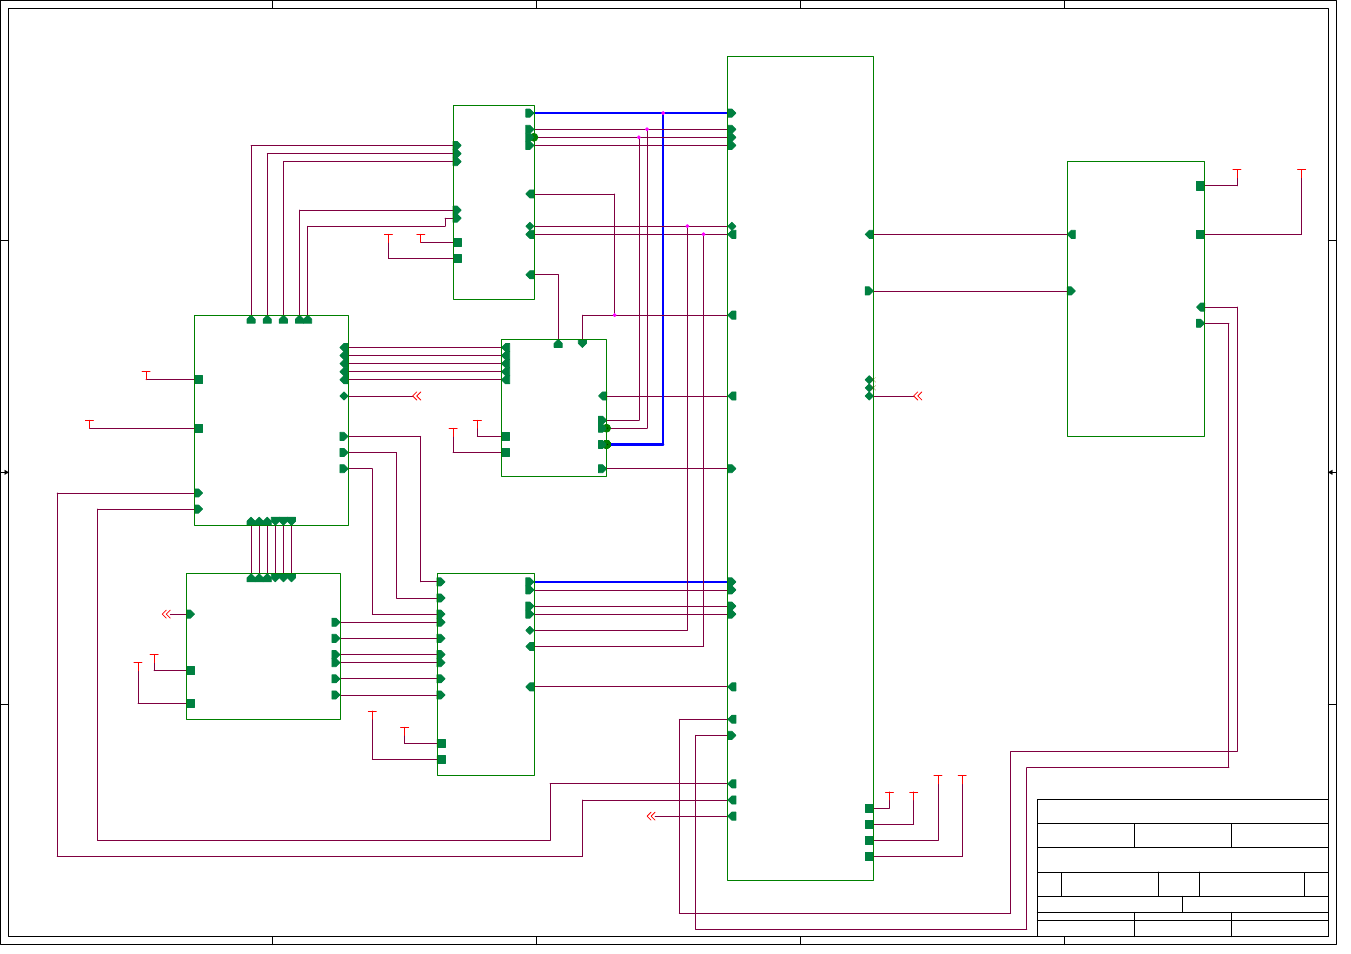This screenshot has height=954, width=1351.
Task: Click magenta junction where blue buses meet at top
Action: click(x=663, y=113)
